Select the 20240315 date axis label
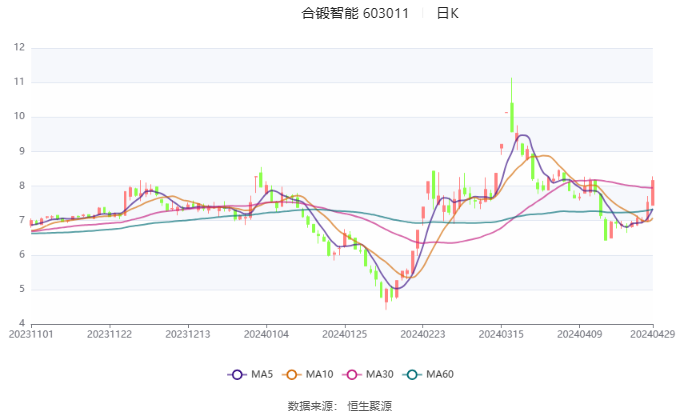Screen dimensions: 680x413 coord(501,334)
